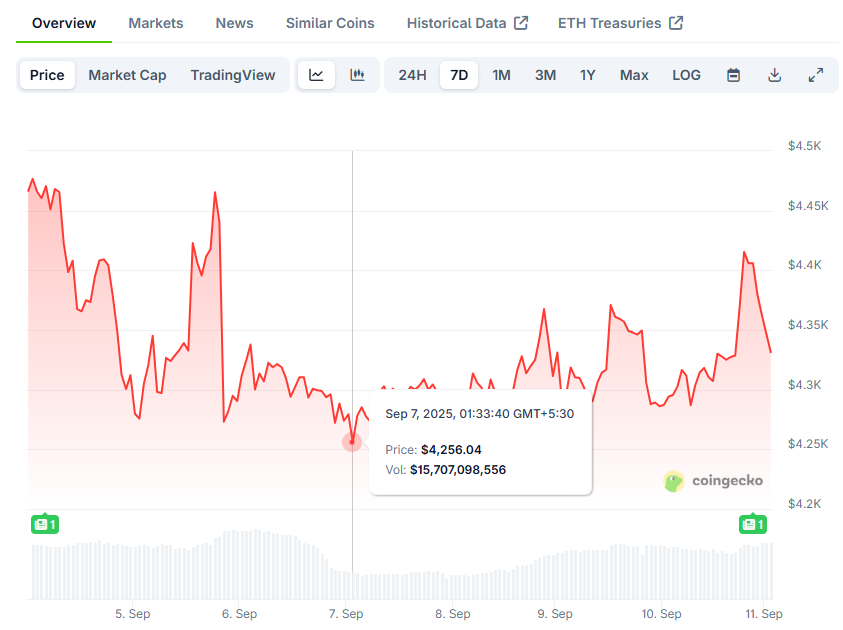Switch chart to Market Cap

[127, 75]
